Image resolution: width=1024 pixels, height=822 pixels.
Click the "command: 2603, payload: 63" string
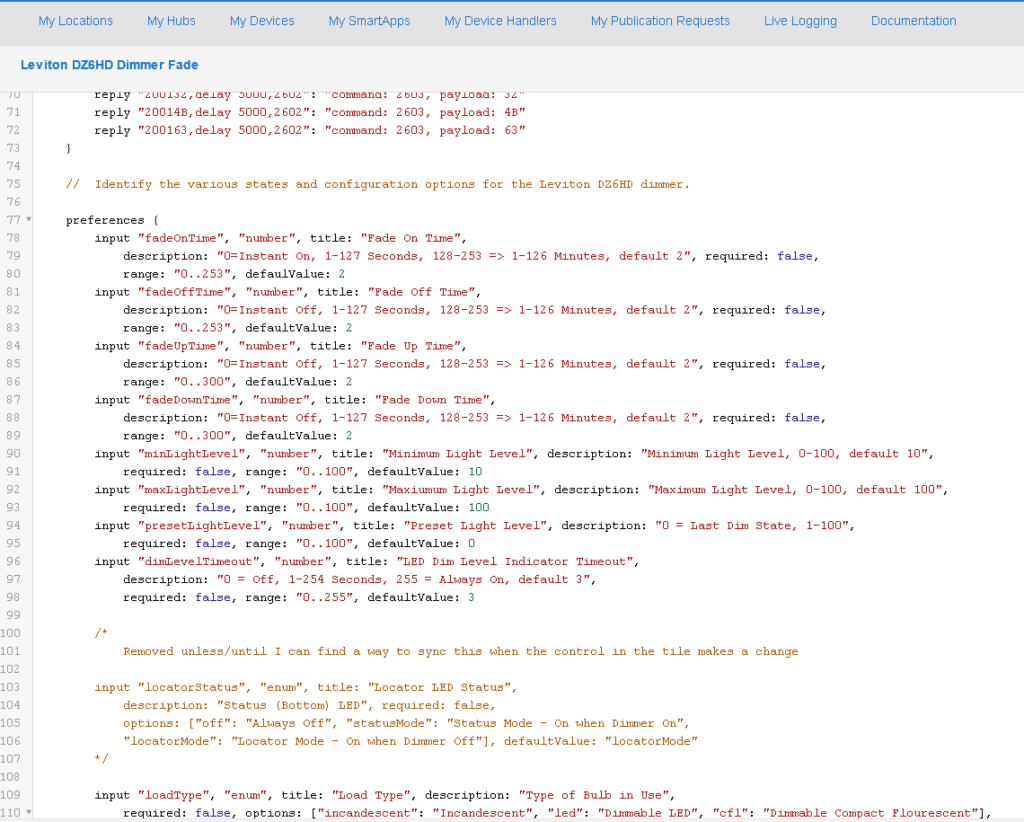(425, 131)
